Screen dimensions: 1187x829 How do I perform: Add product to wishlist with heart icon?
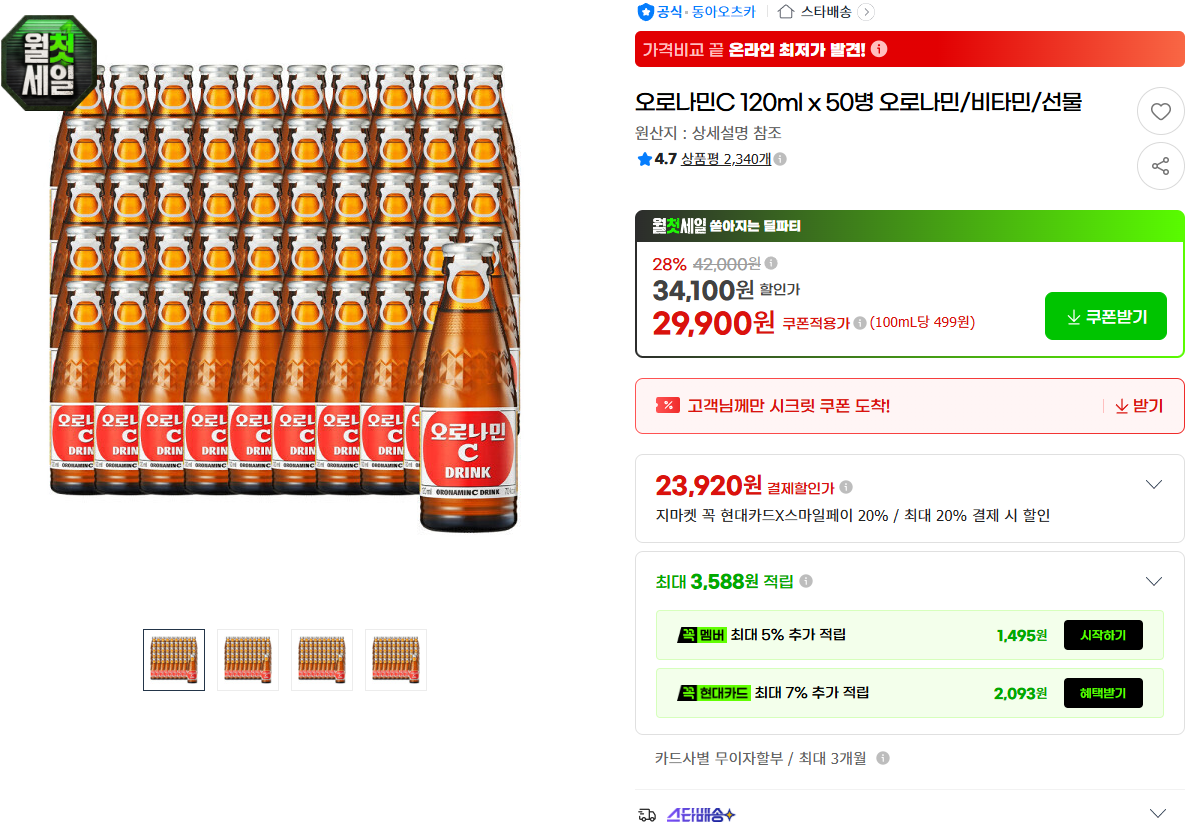point(1160,111)
